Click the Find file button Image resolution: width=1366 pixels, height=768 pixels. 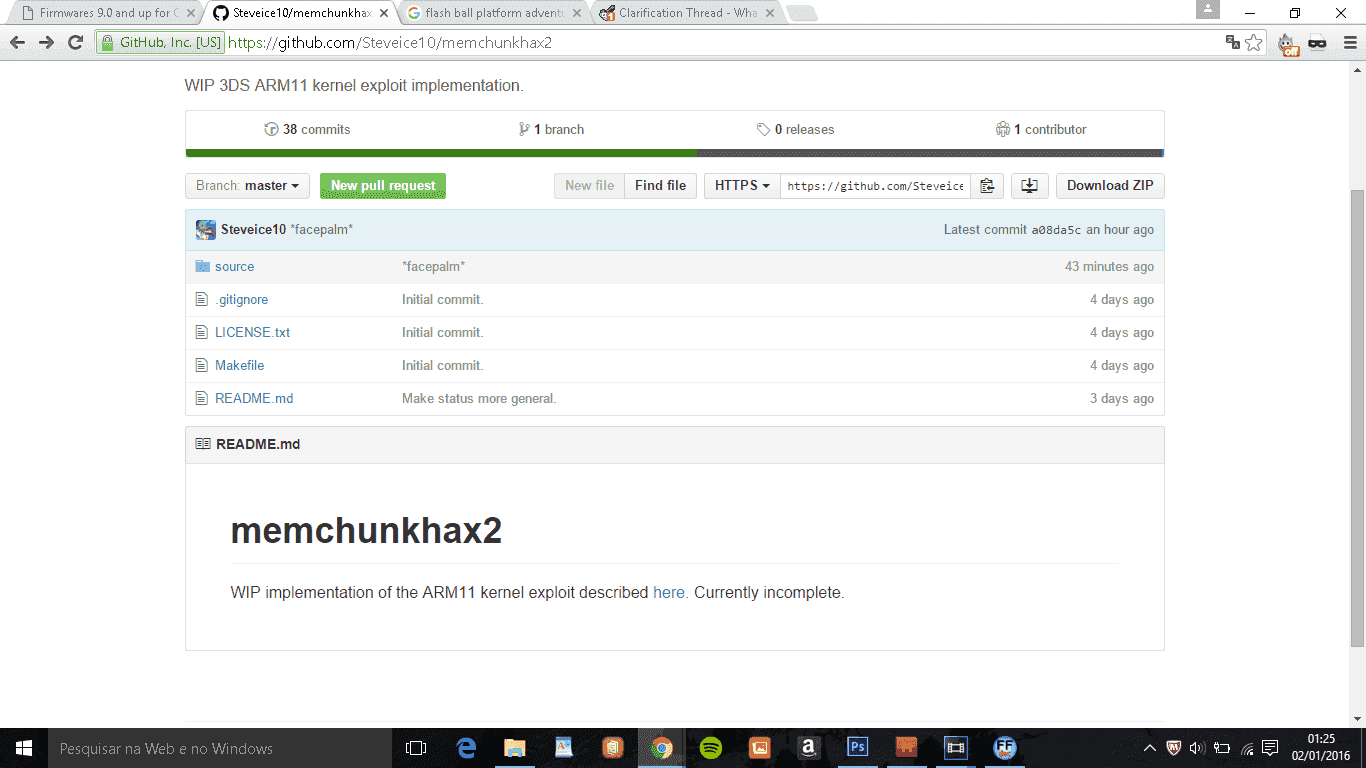click(660, 186)
